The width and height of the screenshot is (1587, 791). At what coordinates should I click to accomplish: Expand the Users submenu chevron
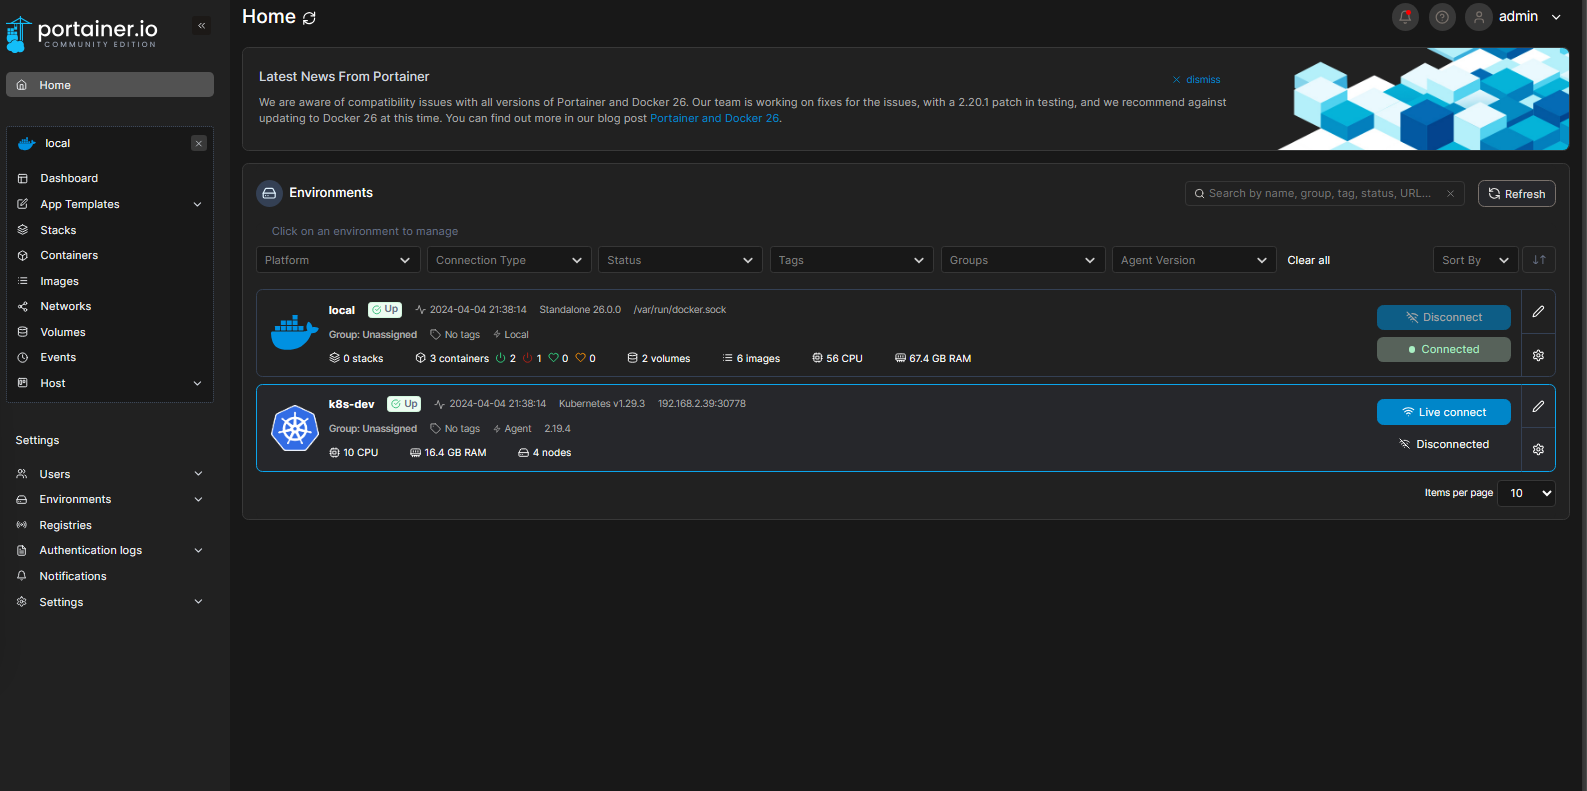point(198,474)
